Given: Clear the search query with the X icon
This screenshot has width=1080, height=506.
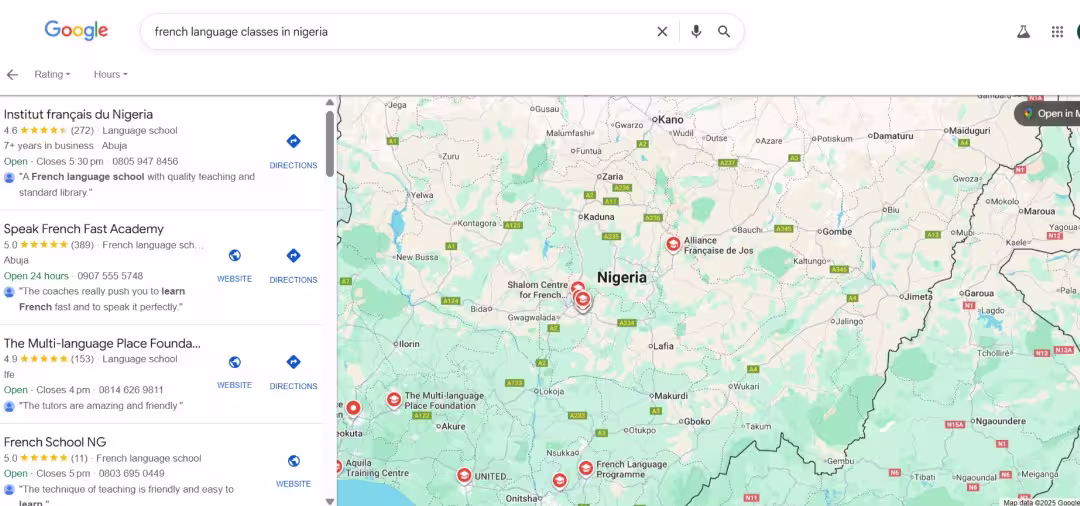Looking at the screenshot, I should point(662,32).
